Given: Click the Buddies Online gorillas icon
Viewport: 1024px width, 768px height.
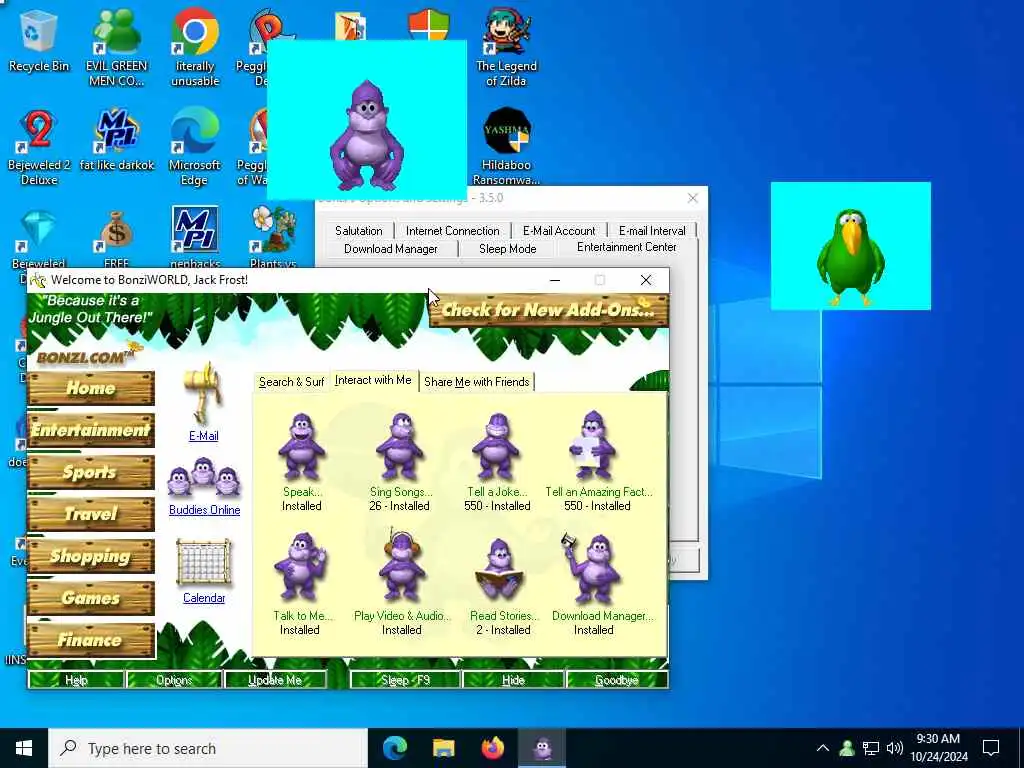Looking at the screenshot, I should pyautogui.click(x=204, y=477).
